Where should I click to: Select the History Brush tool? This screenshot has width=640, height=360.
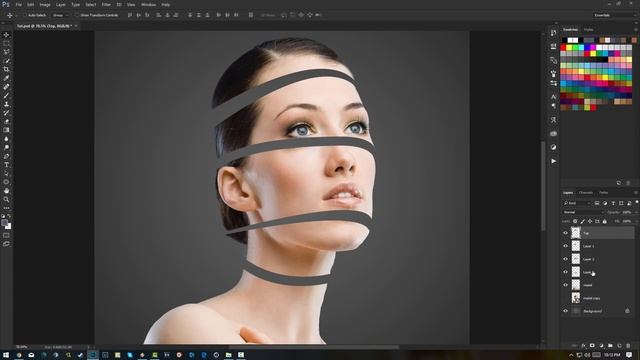point(6,113)
